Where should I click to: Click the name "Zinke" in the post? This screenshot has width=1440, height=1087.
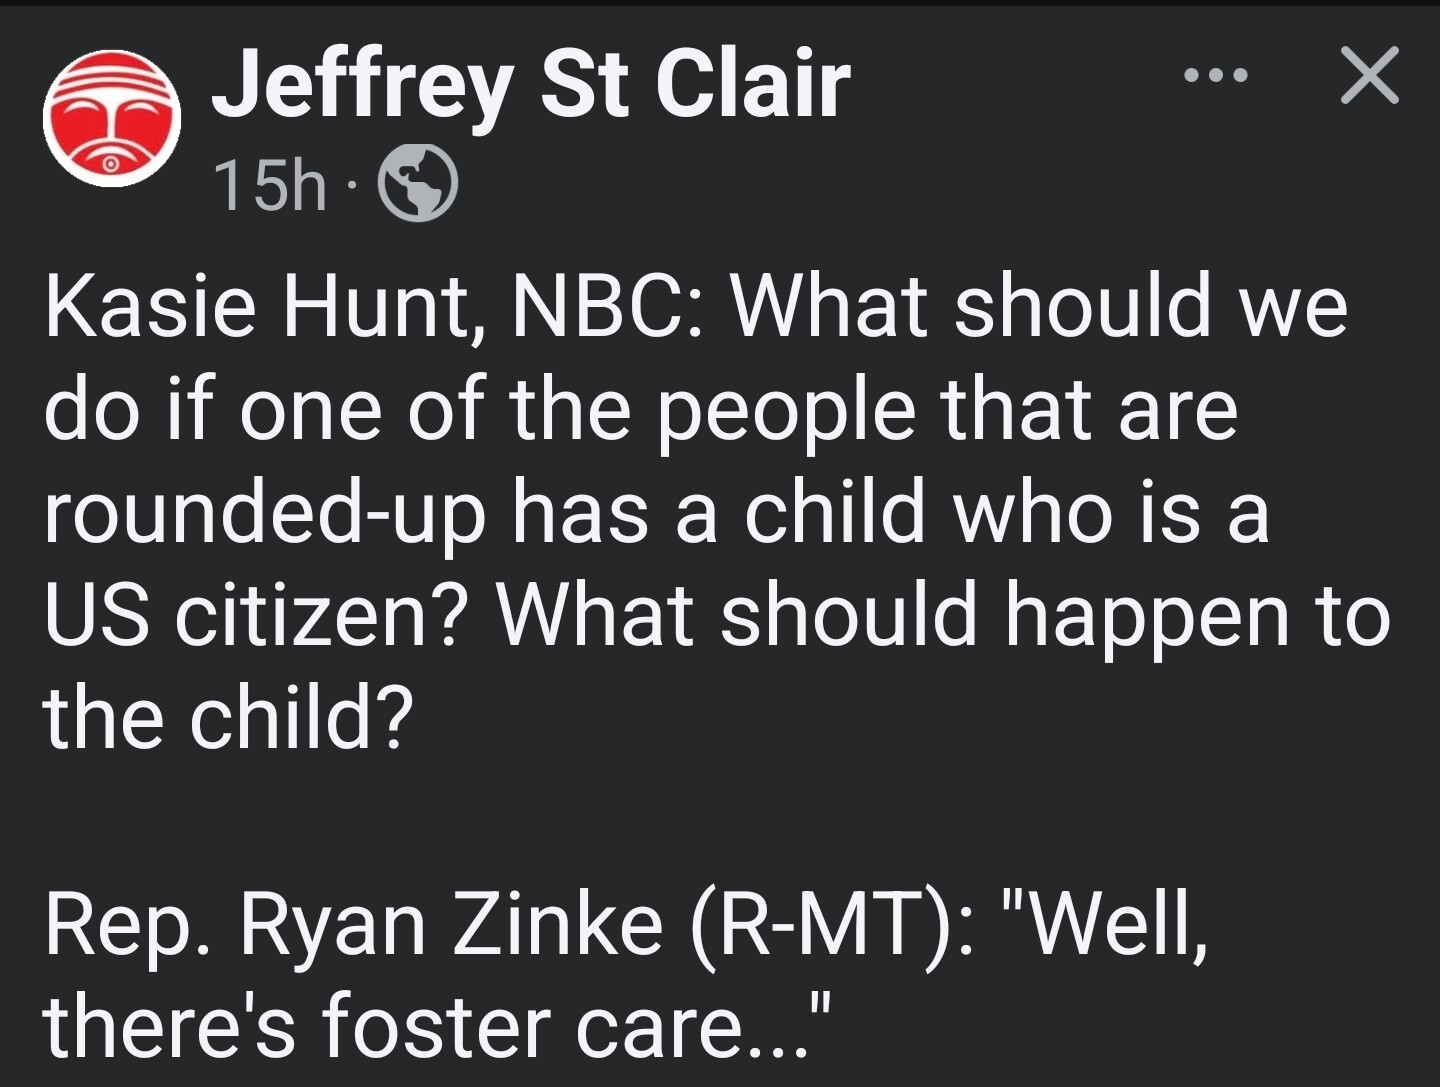click(x=558, y=923)
